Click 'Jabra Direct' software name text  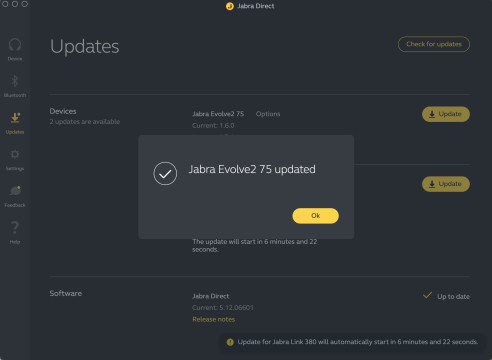(x=211, y=296)
